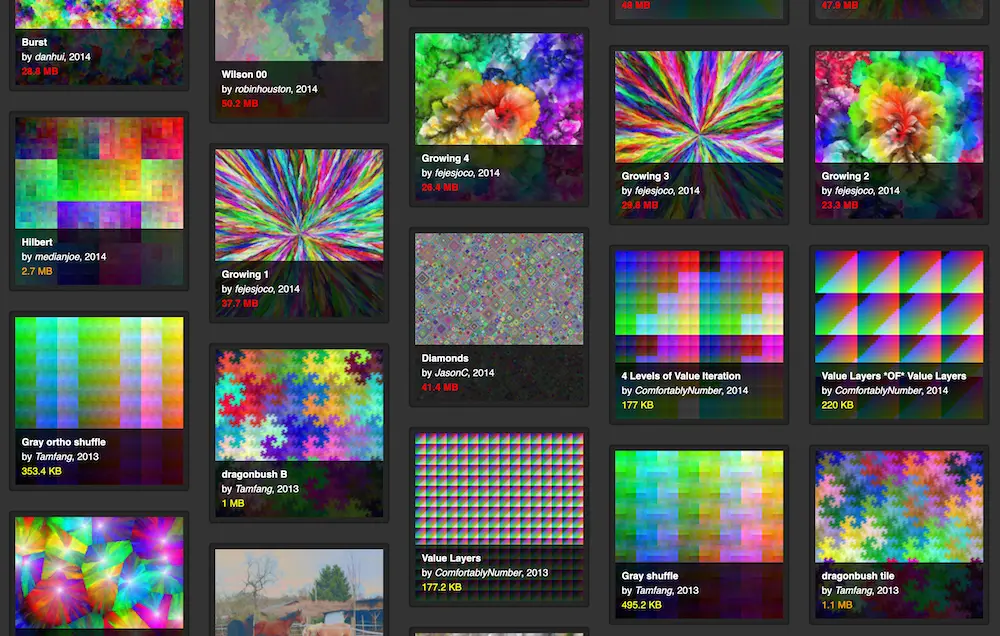Click Tamfang under dragonbush B

pos(254,489)
